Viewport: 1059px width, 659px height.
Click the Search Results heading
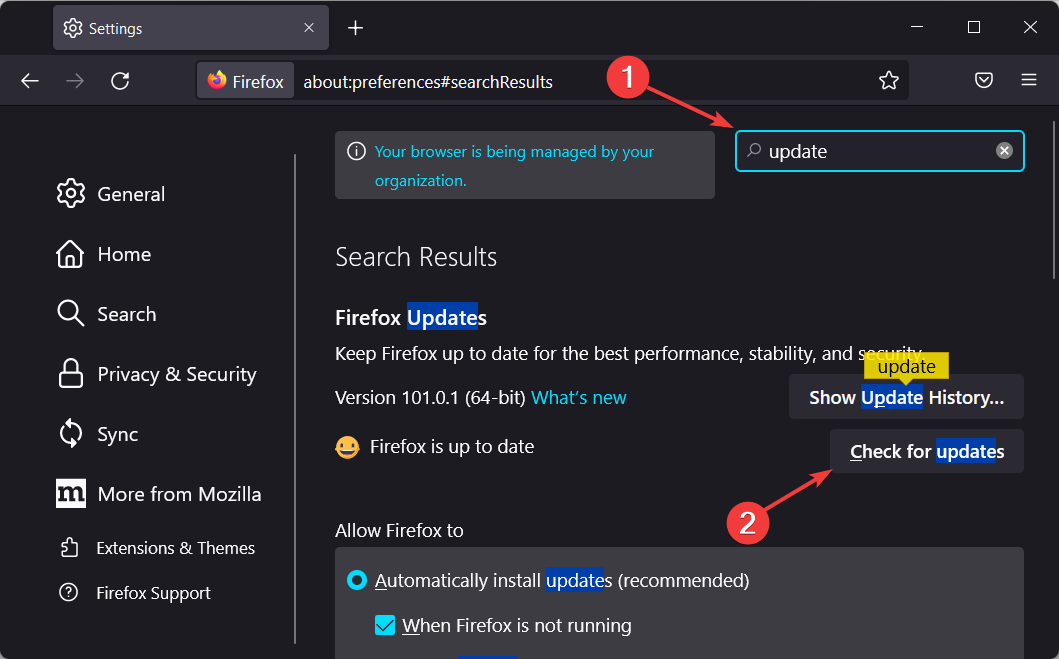(x=416, y=257)
